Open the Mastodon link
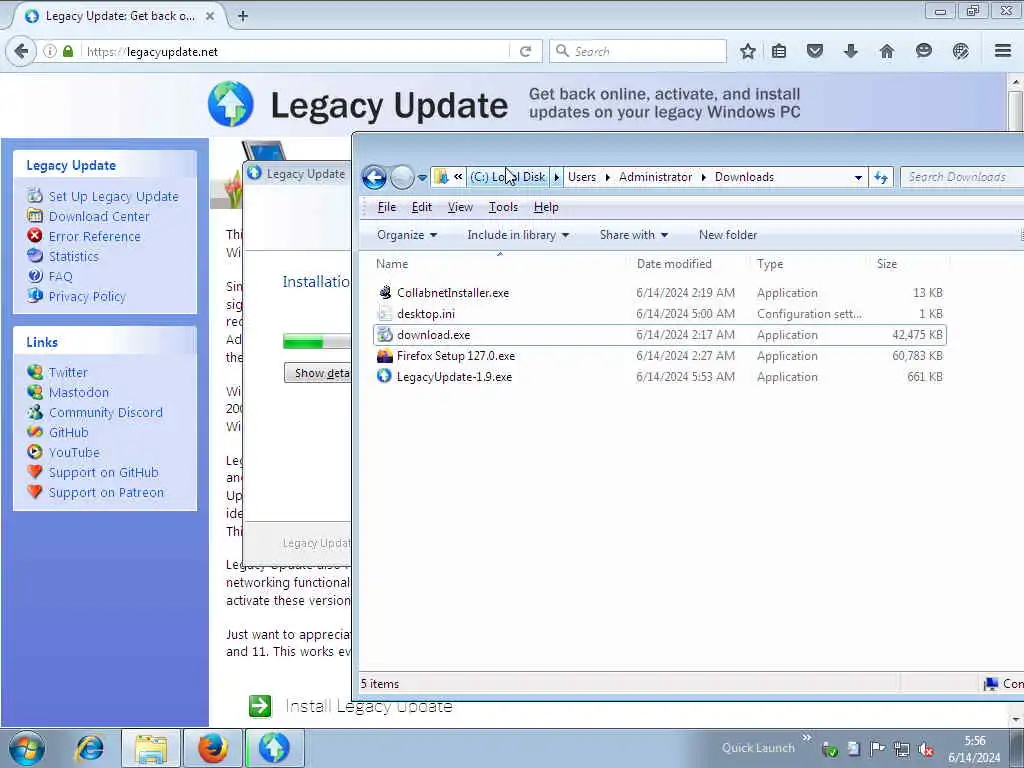Screen dimensions: 1024x768 (78, 392)
